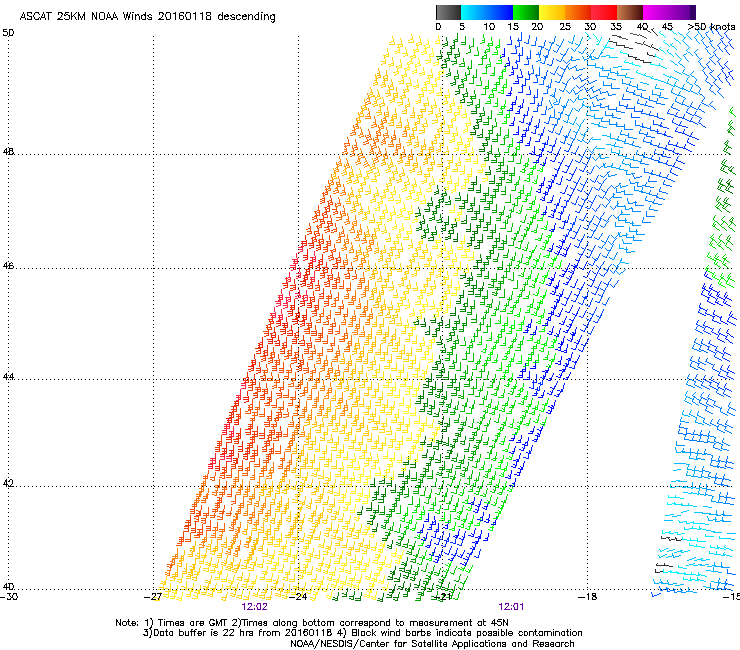
Task: Click the longitude label '-30' on the bottom axis
Action: (x=9, y=597)
